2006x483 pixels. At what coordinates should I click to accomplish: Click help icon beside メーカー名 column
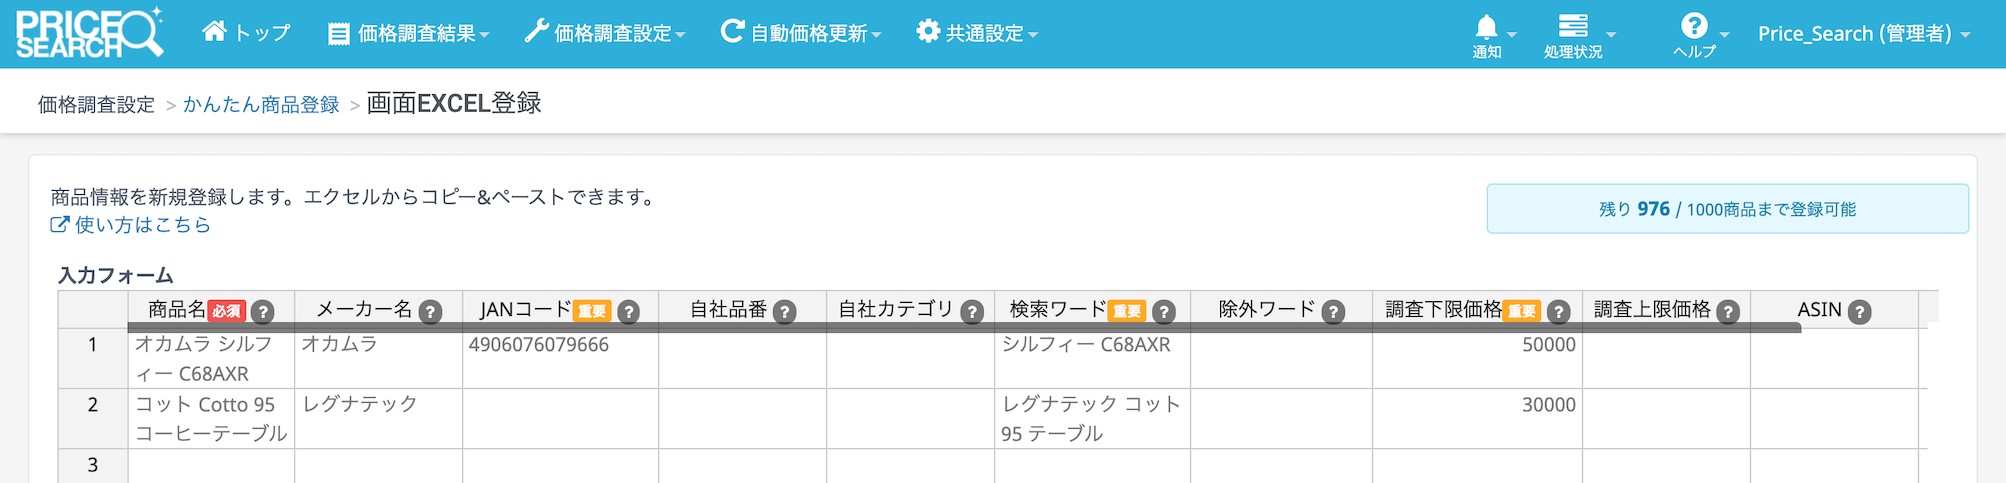coord(431,312)
